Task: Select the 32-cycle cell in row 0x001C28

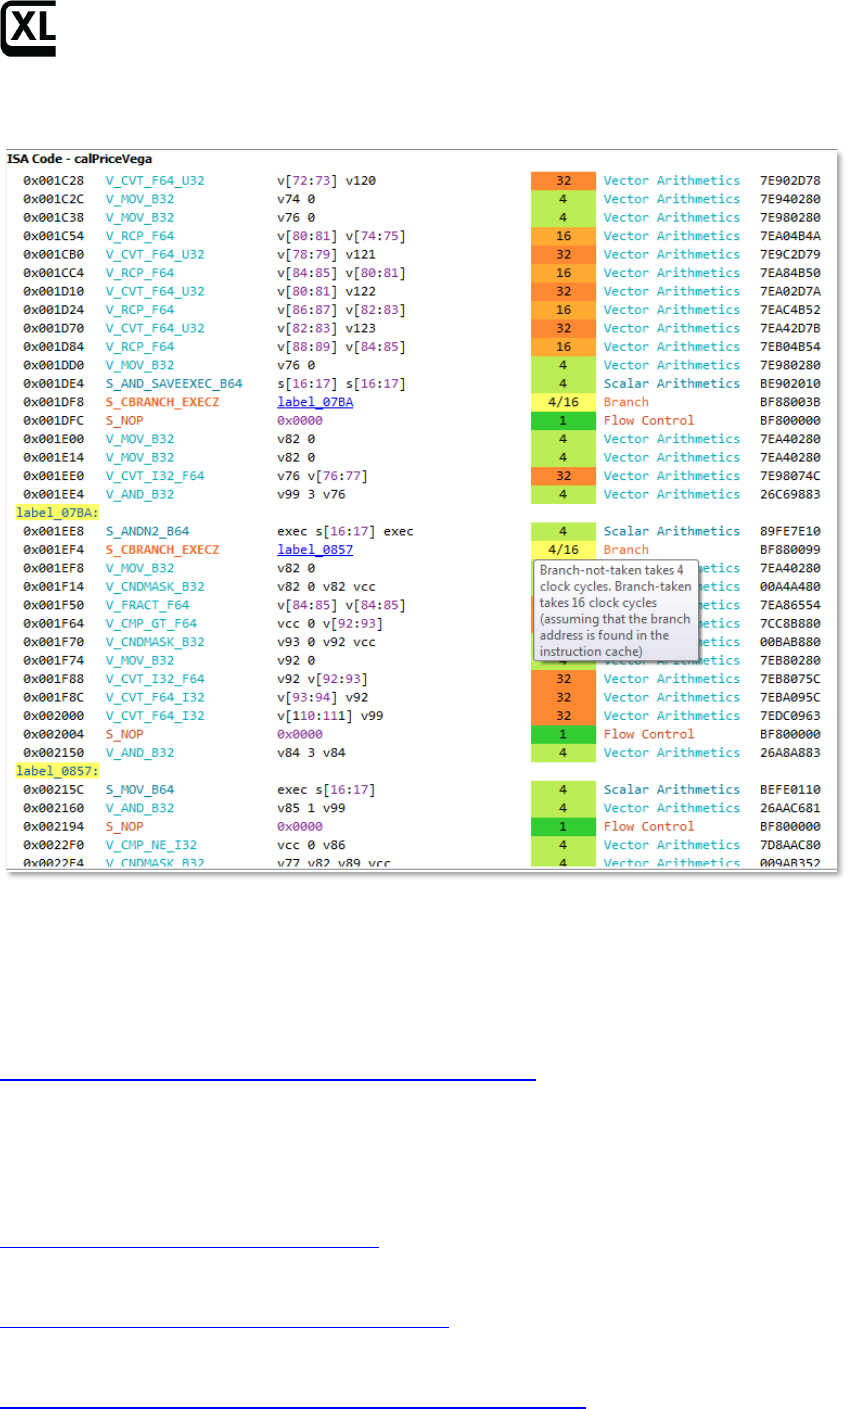Action: click(563, 181)
